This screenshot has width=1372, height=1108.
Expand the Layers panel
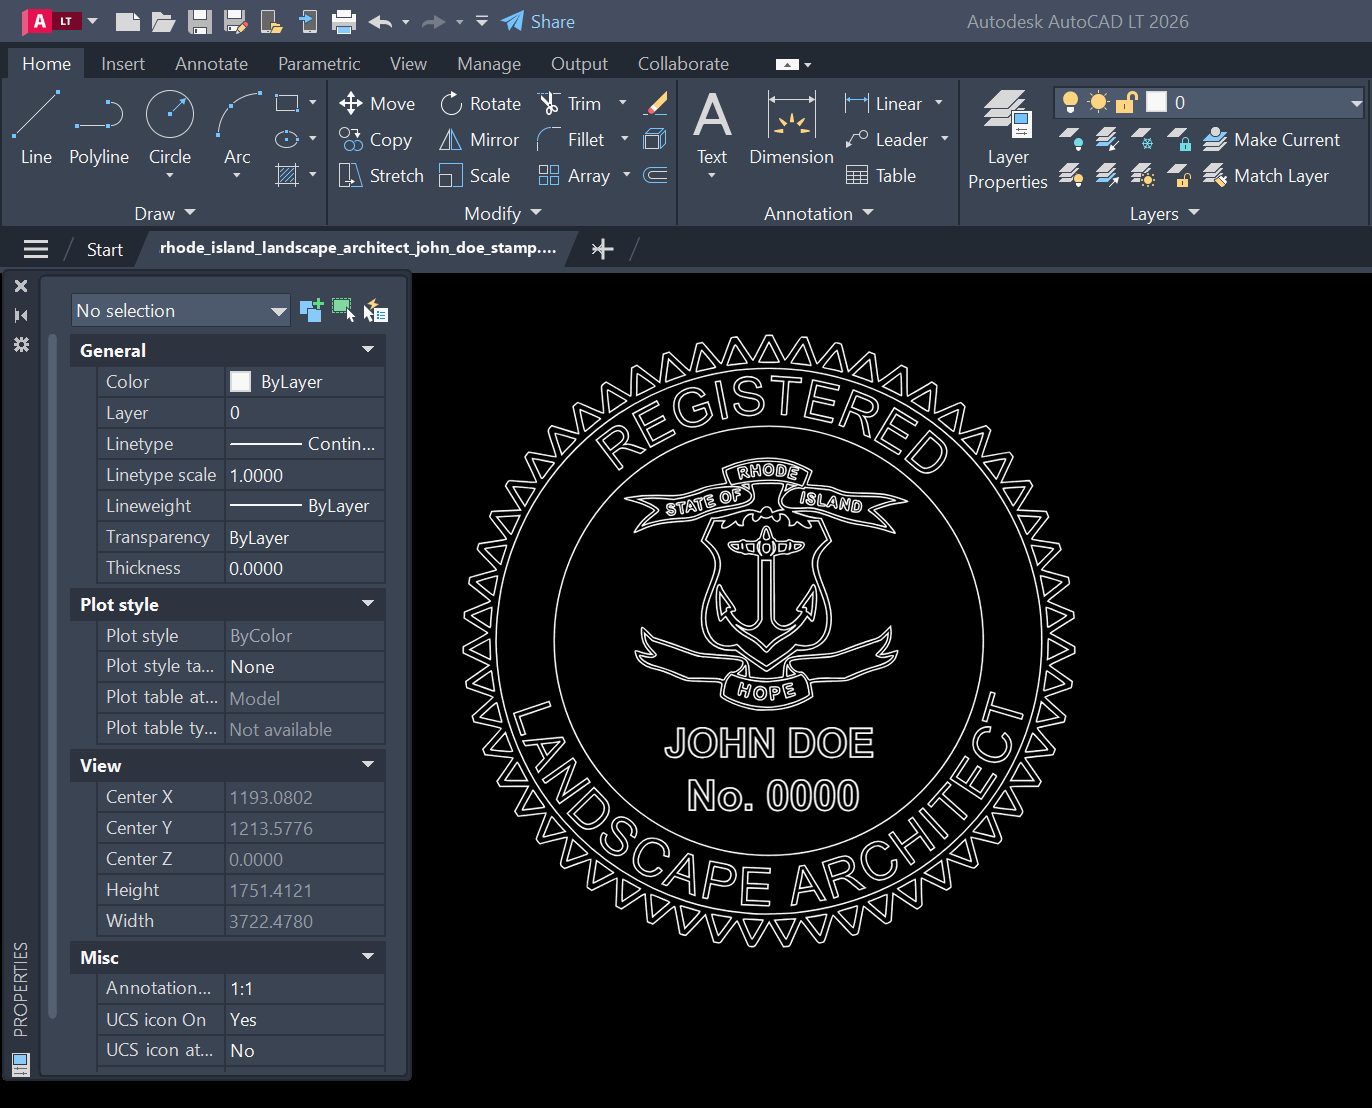click(1165, 213)
